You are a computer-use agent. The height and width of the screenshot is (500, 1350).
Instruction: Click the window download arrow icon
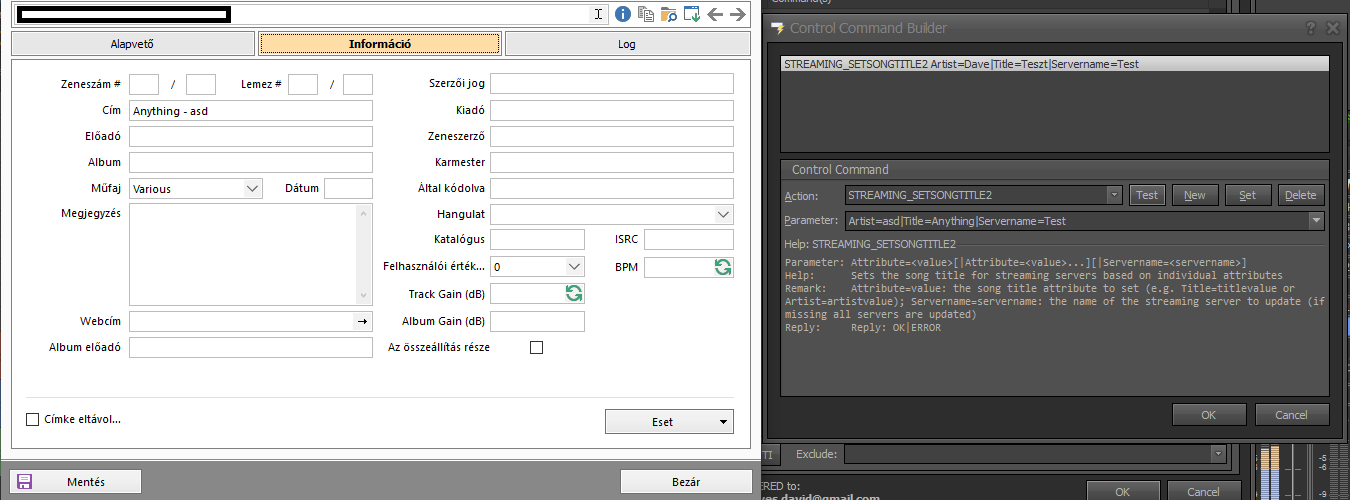coord(691,14)
